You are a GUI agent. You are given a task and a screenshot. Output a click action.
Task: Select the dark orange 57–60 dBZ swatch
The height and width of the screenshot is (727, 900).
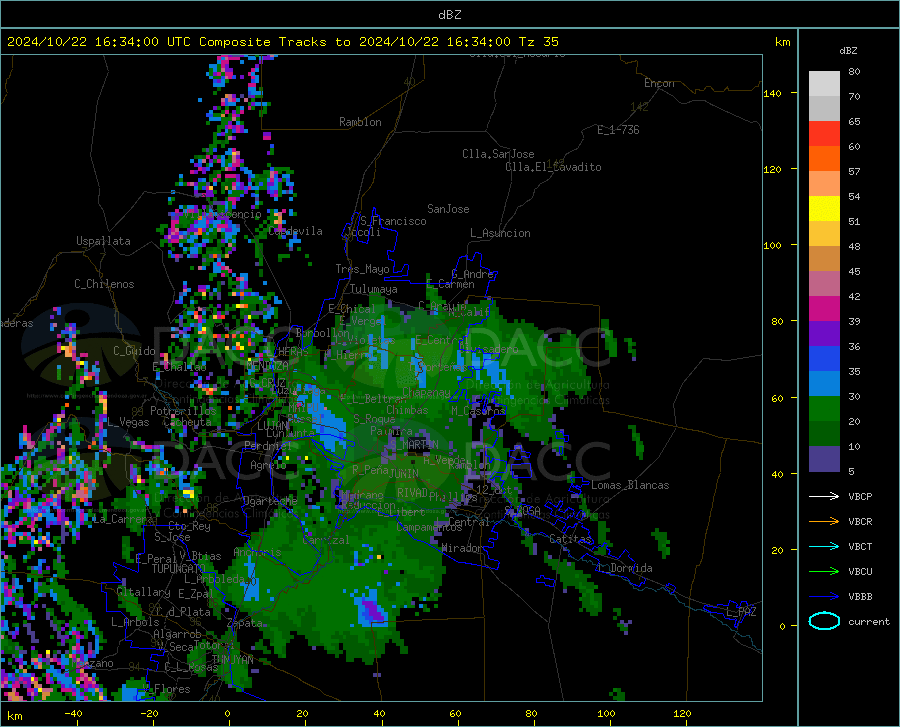pos(824,159)
